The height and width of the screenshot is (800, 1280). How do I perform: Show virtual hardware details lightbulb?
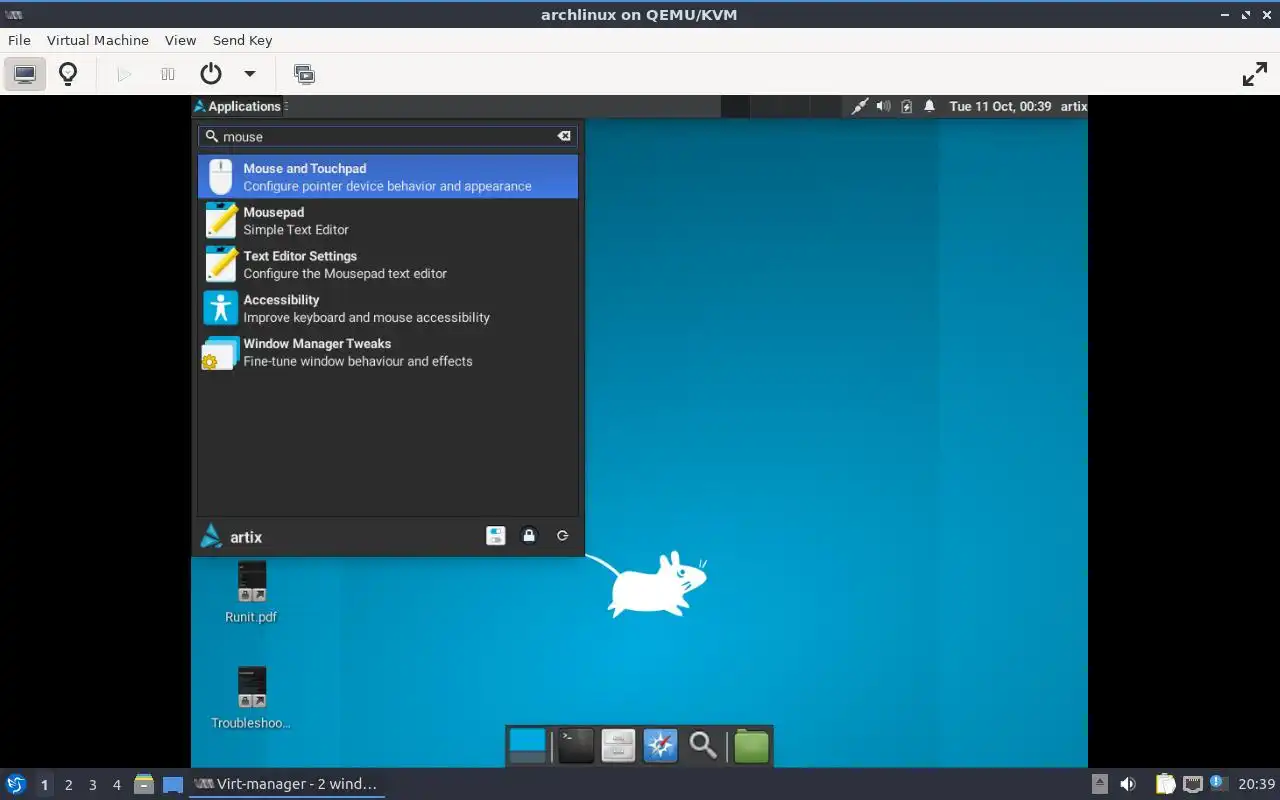[x=68, y=74]
